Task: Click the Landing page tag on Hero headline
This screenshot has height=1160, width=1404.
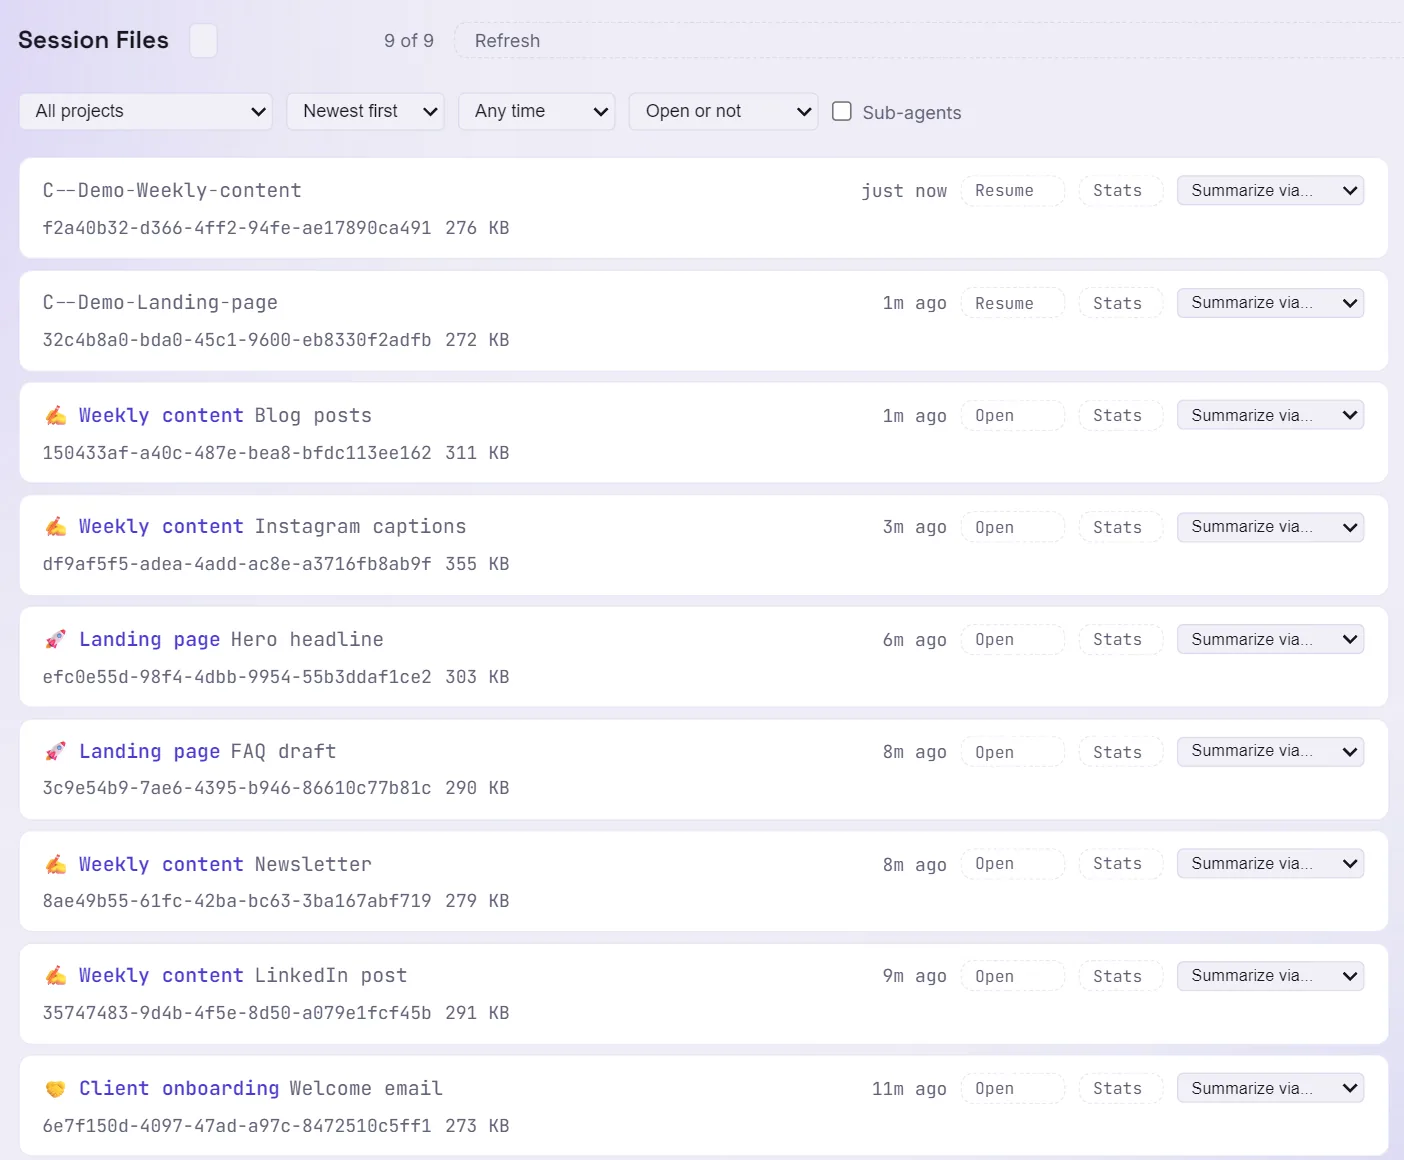Action: click(x=149, y=639)
